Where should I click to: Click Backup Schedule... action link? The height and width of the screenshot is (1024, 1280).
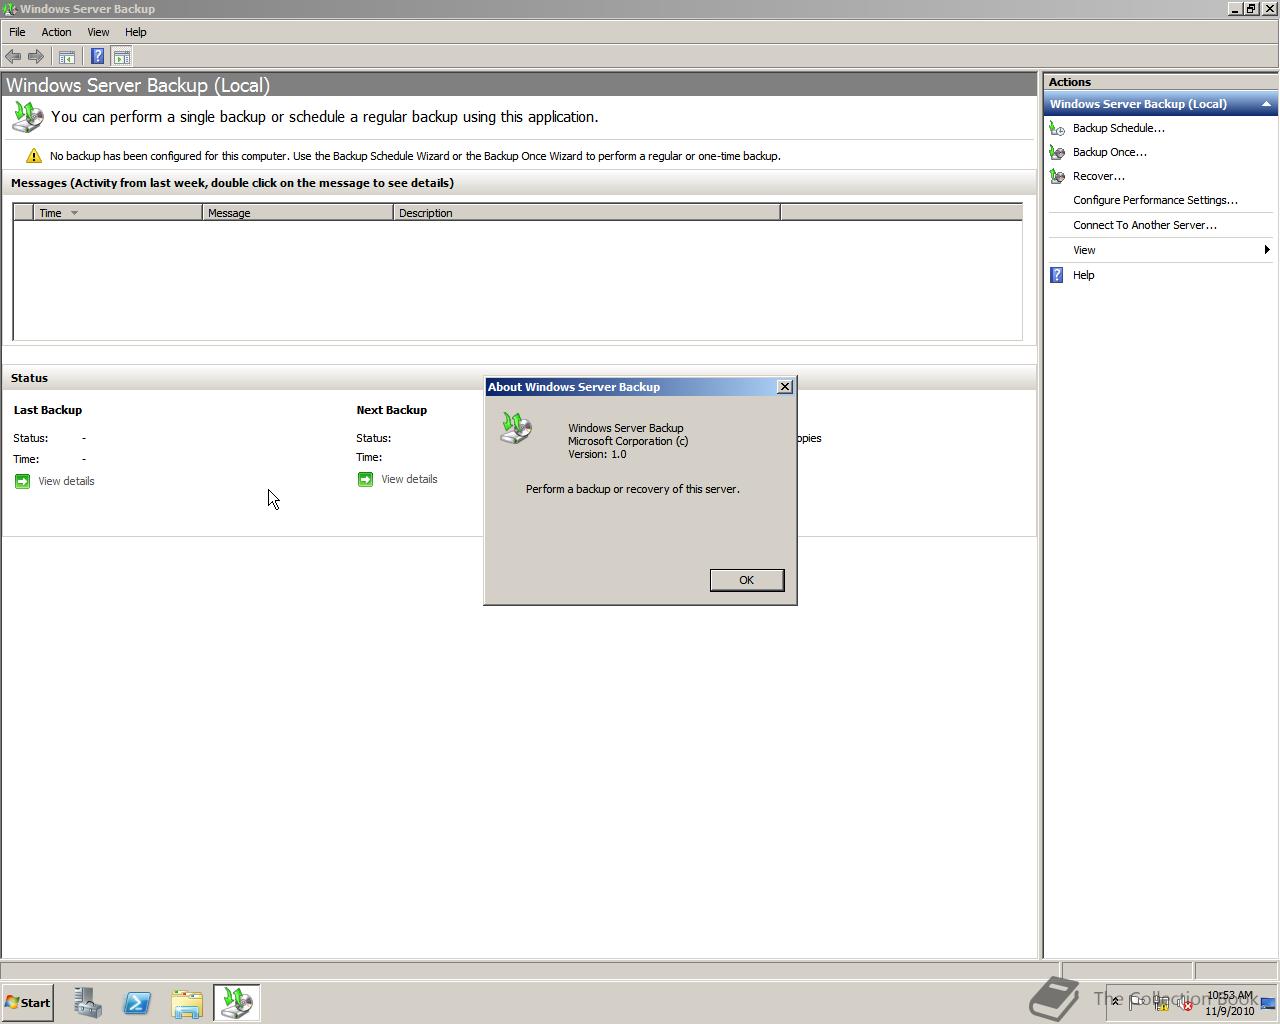1119,128
